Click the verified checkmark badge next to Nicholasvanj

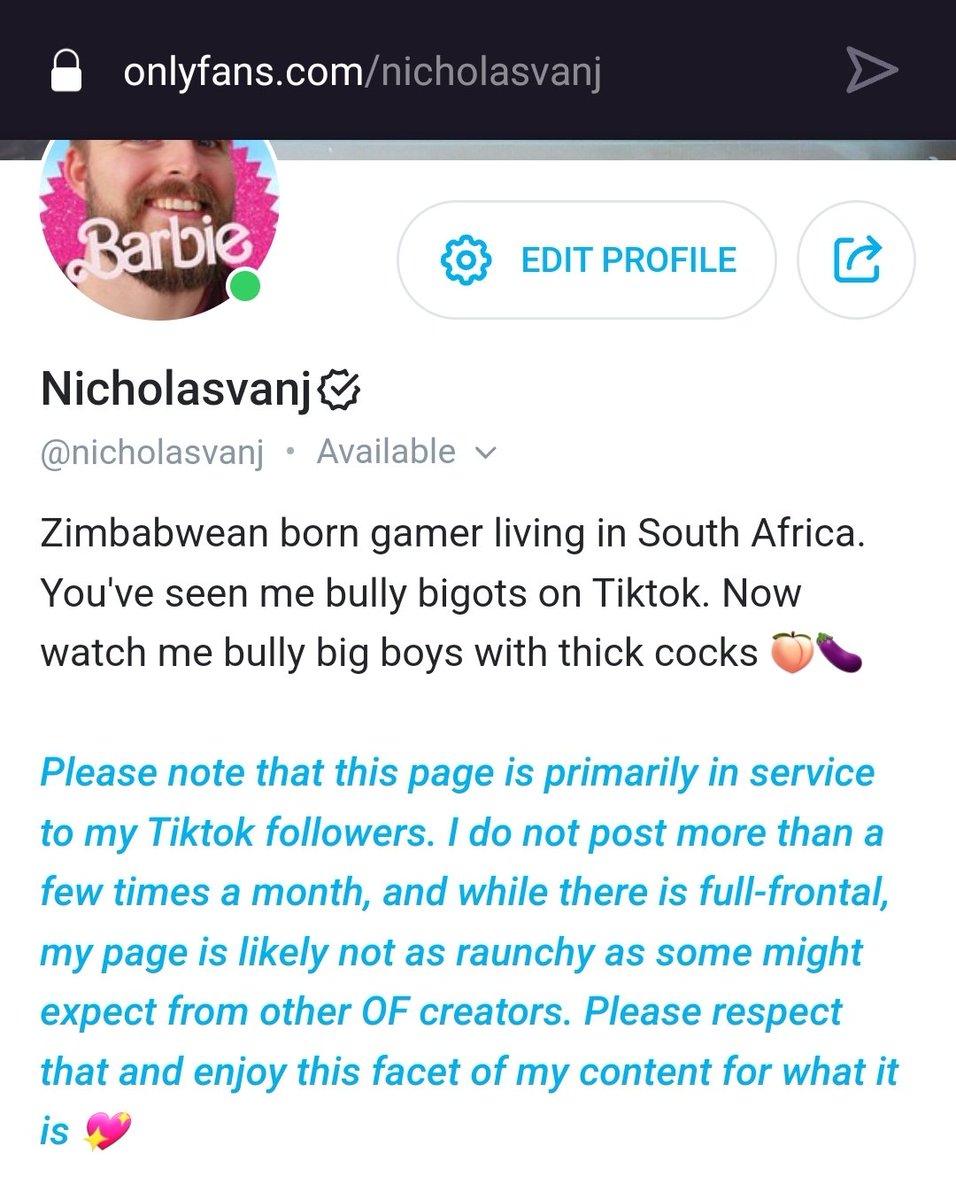point(338,391)
